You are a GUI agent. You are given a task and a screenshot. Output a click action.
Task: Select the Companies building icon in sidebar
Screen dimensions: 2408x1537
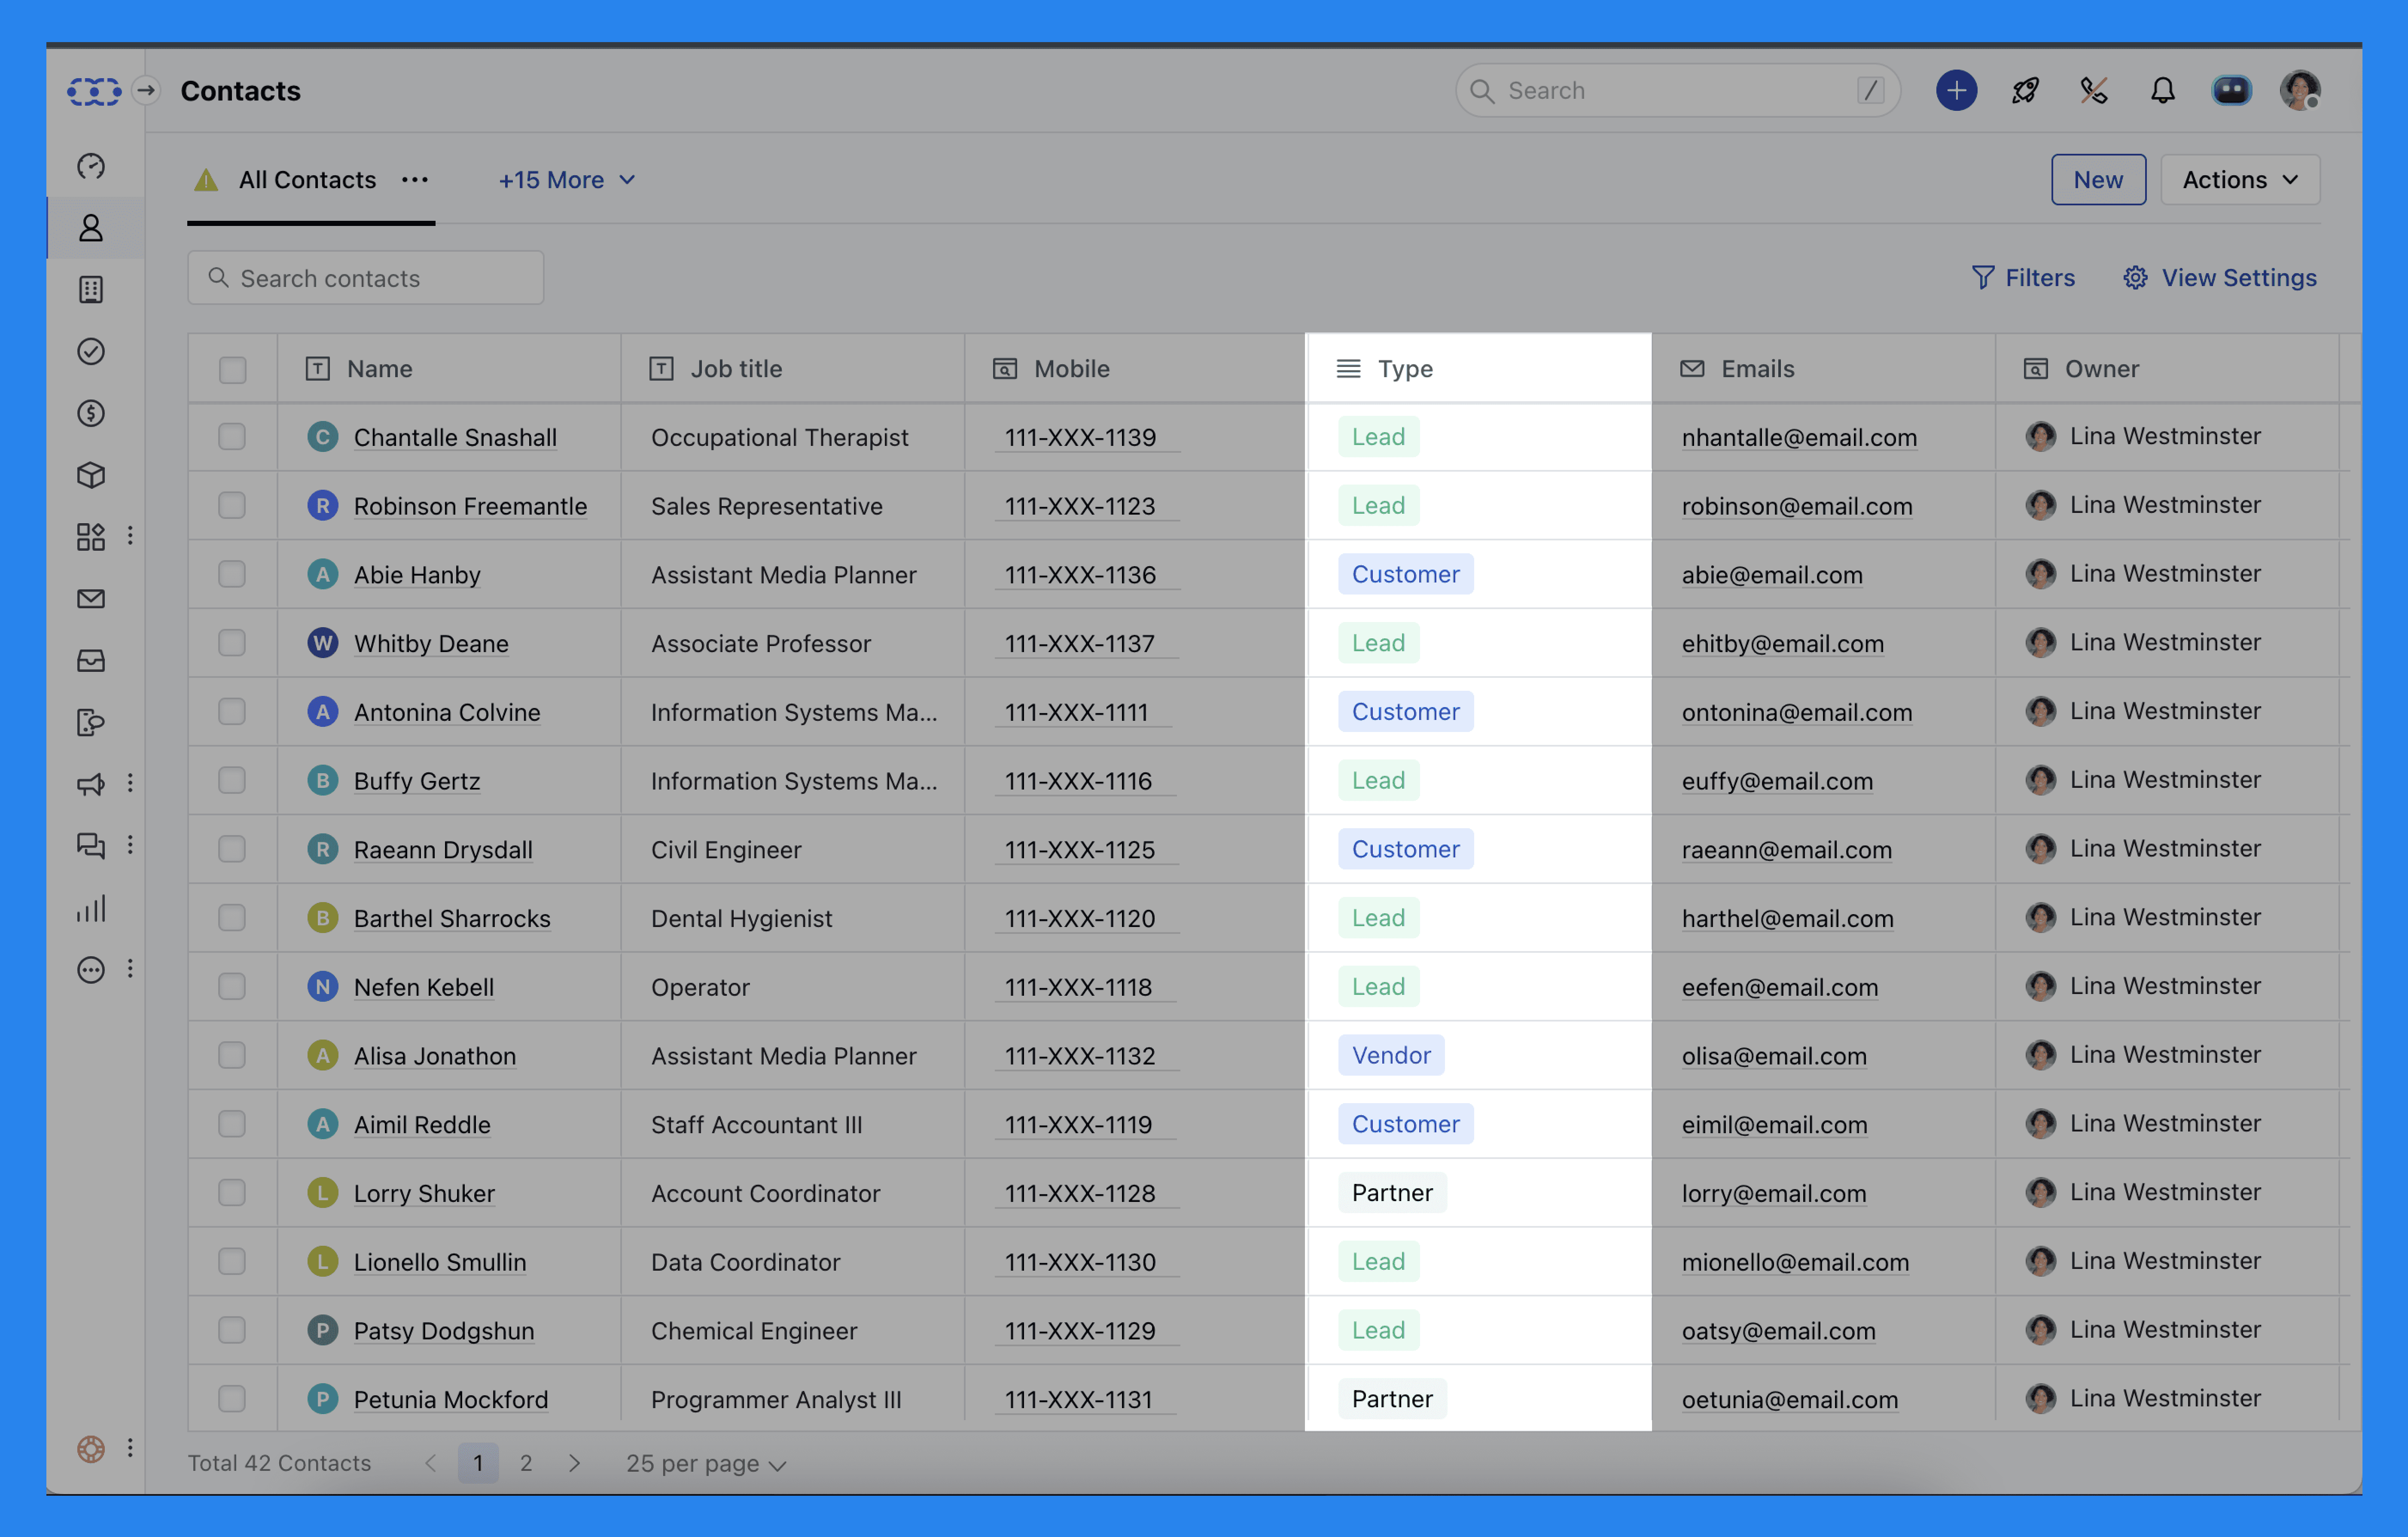click(x=91, y=290)
